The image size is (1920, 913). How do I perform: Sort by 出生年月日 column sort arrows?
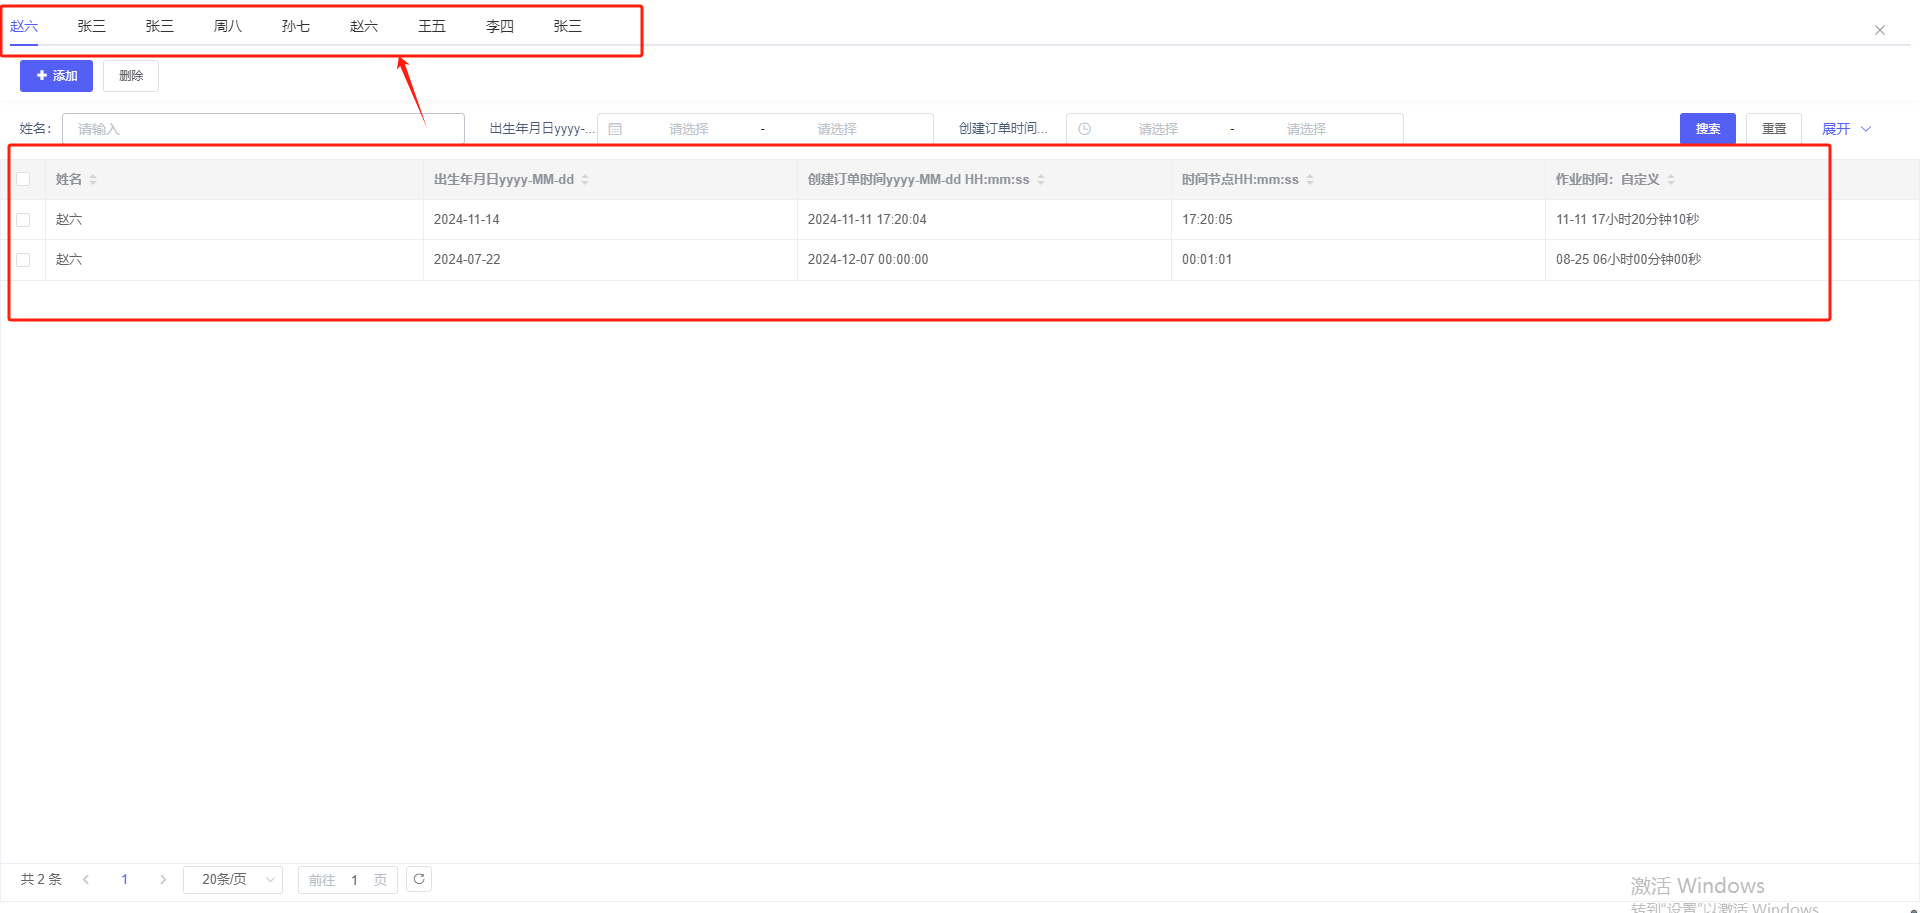click(x=585, y=180)
